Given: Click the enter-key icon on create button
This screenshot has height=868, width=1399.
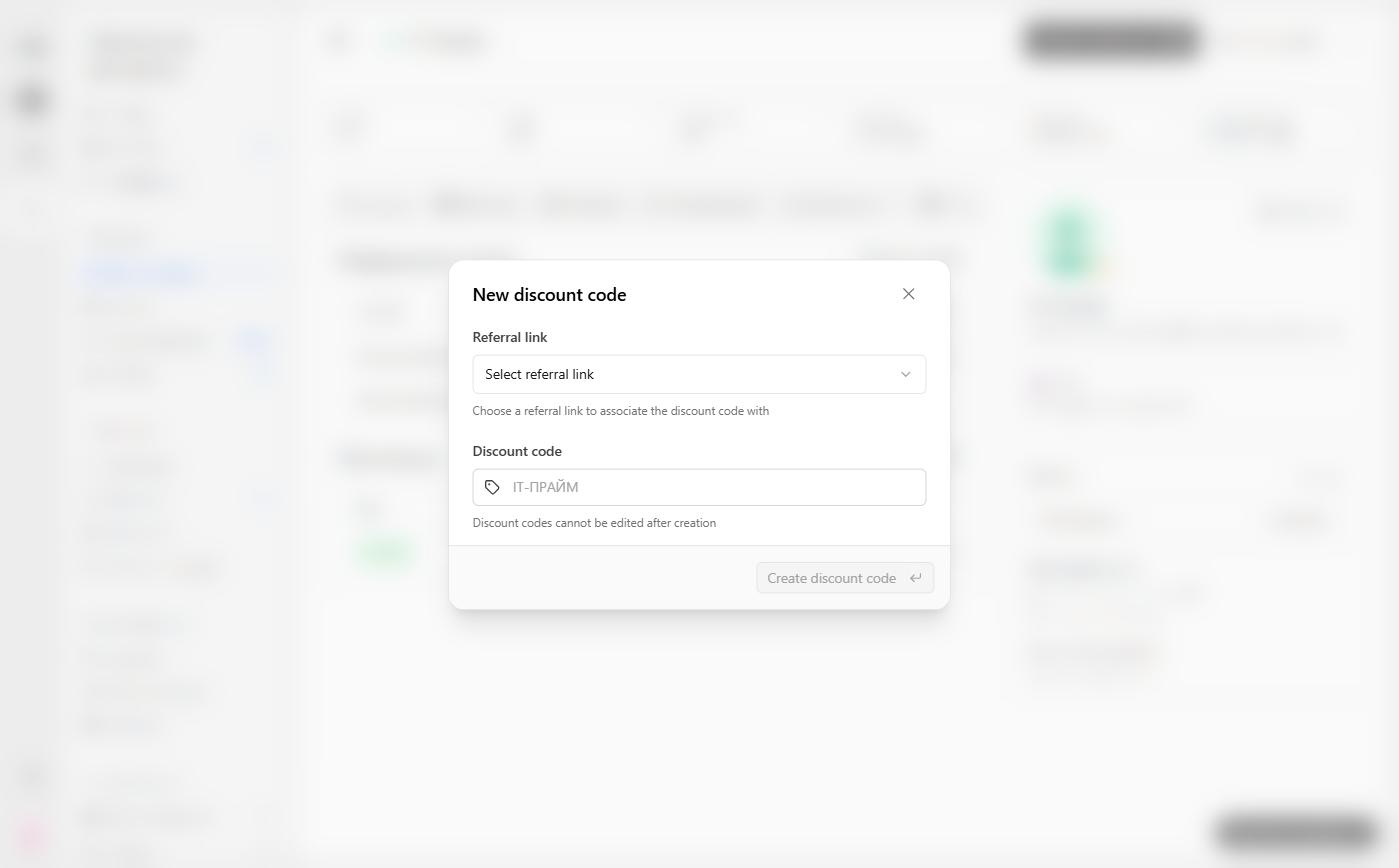Looking at the screenshot, I should pos(915,578).
